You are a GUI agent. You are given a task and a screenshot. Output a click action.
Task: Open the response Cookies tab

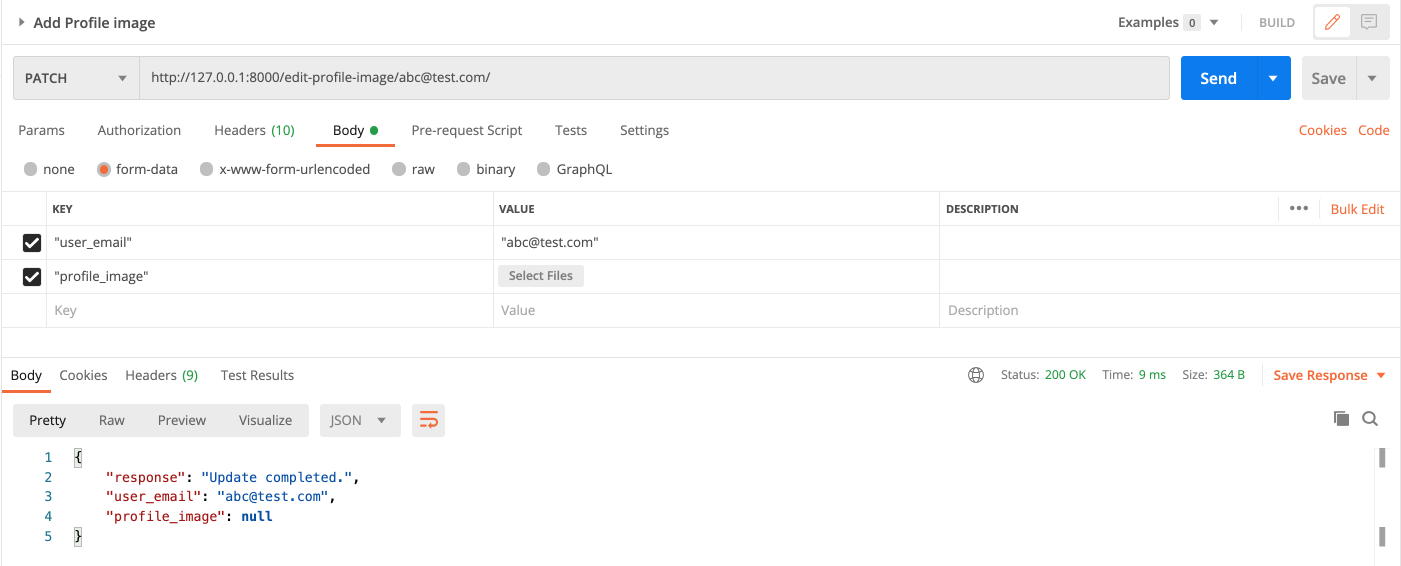pyautogui.click(x=83, y=375)
